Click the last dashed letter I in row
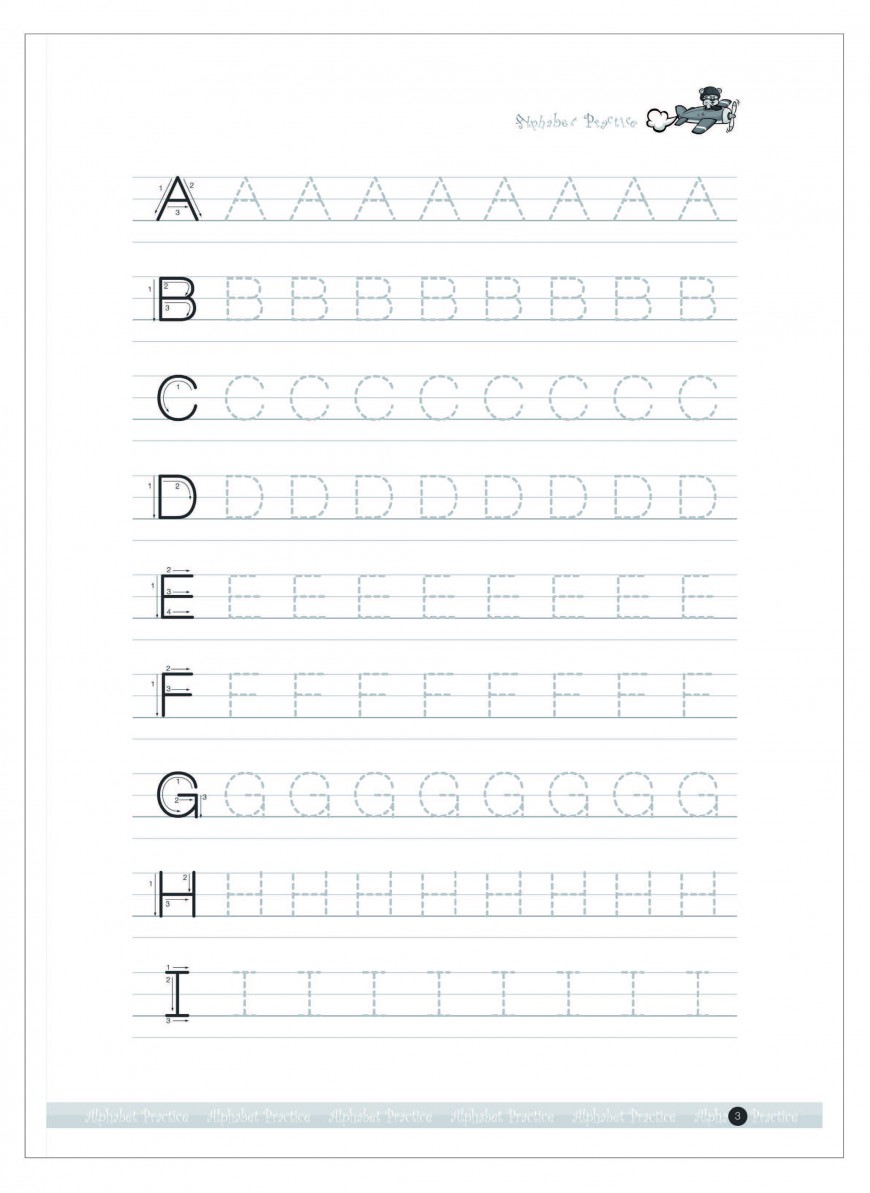The height and width of the screenshot is (1193, 870). 698,992
